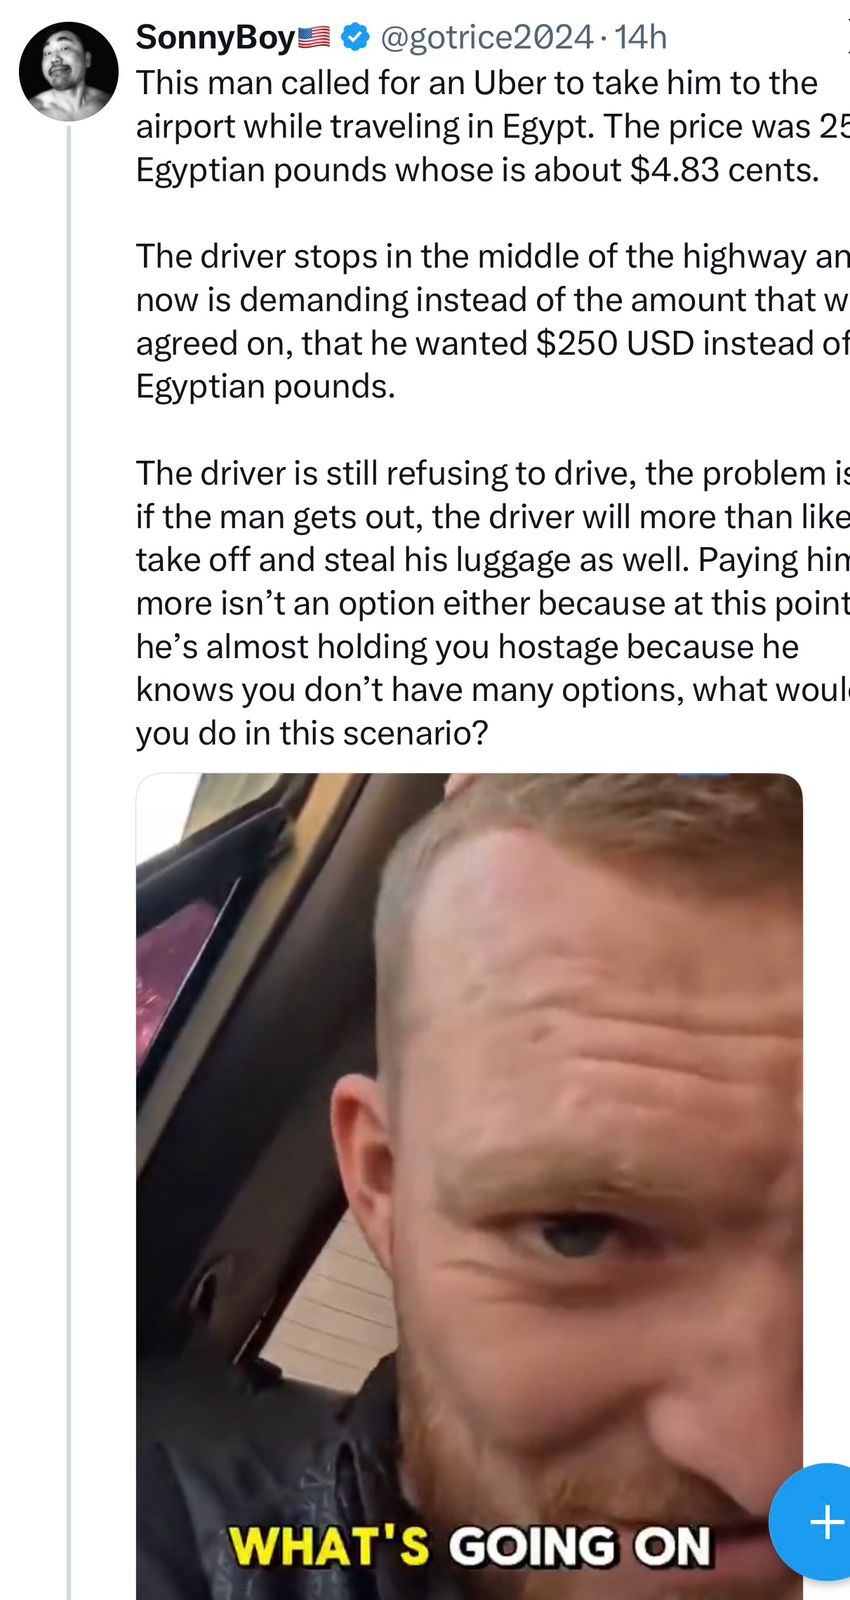The image size is (850, 1600).
Task: Tap the 'Egyptian pounds.' line in the second paragraph
Action: click(266, 386)
